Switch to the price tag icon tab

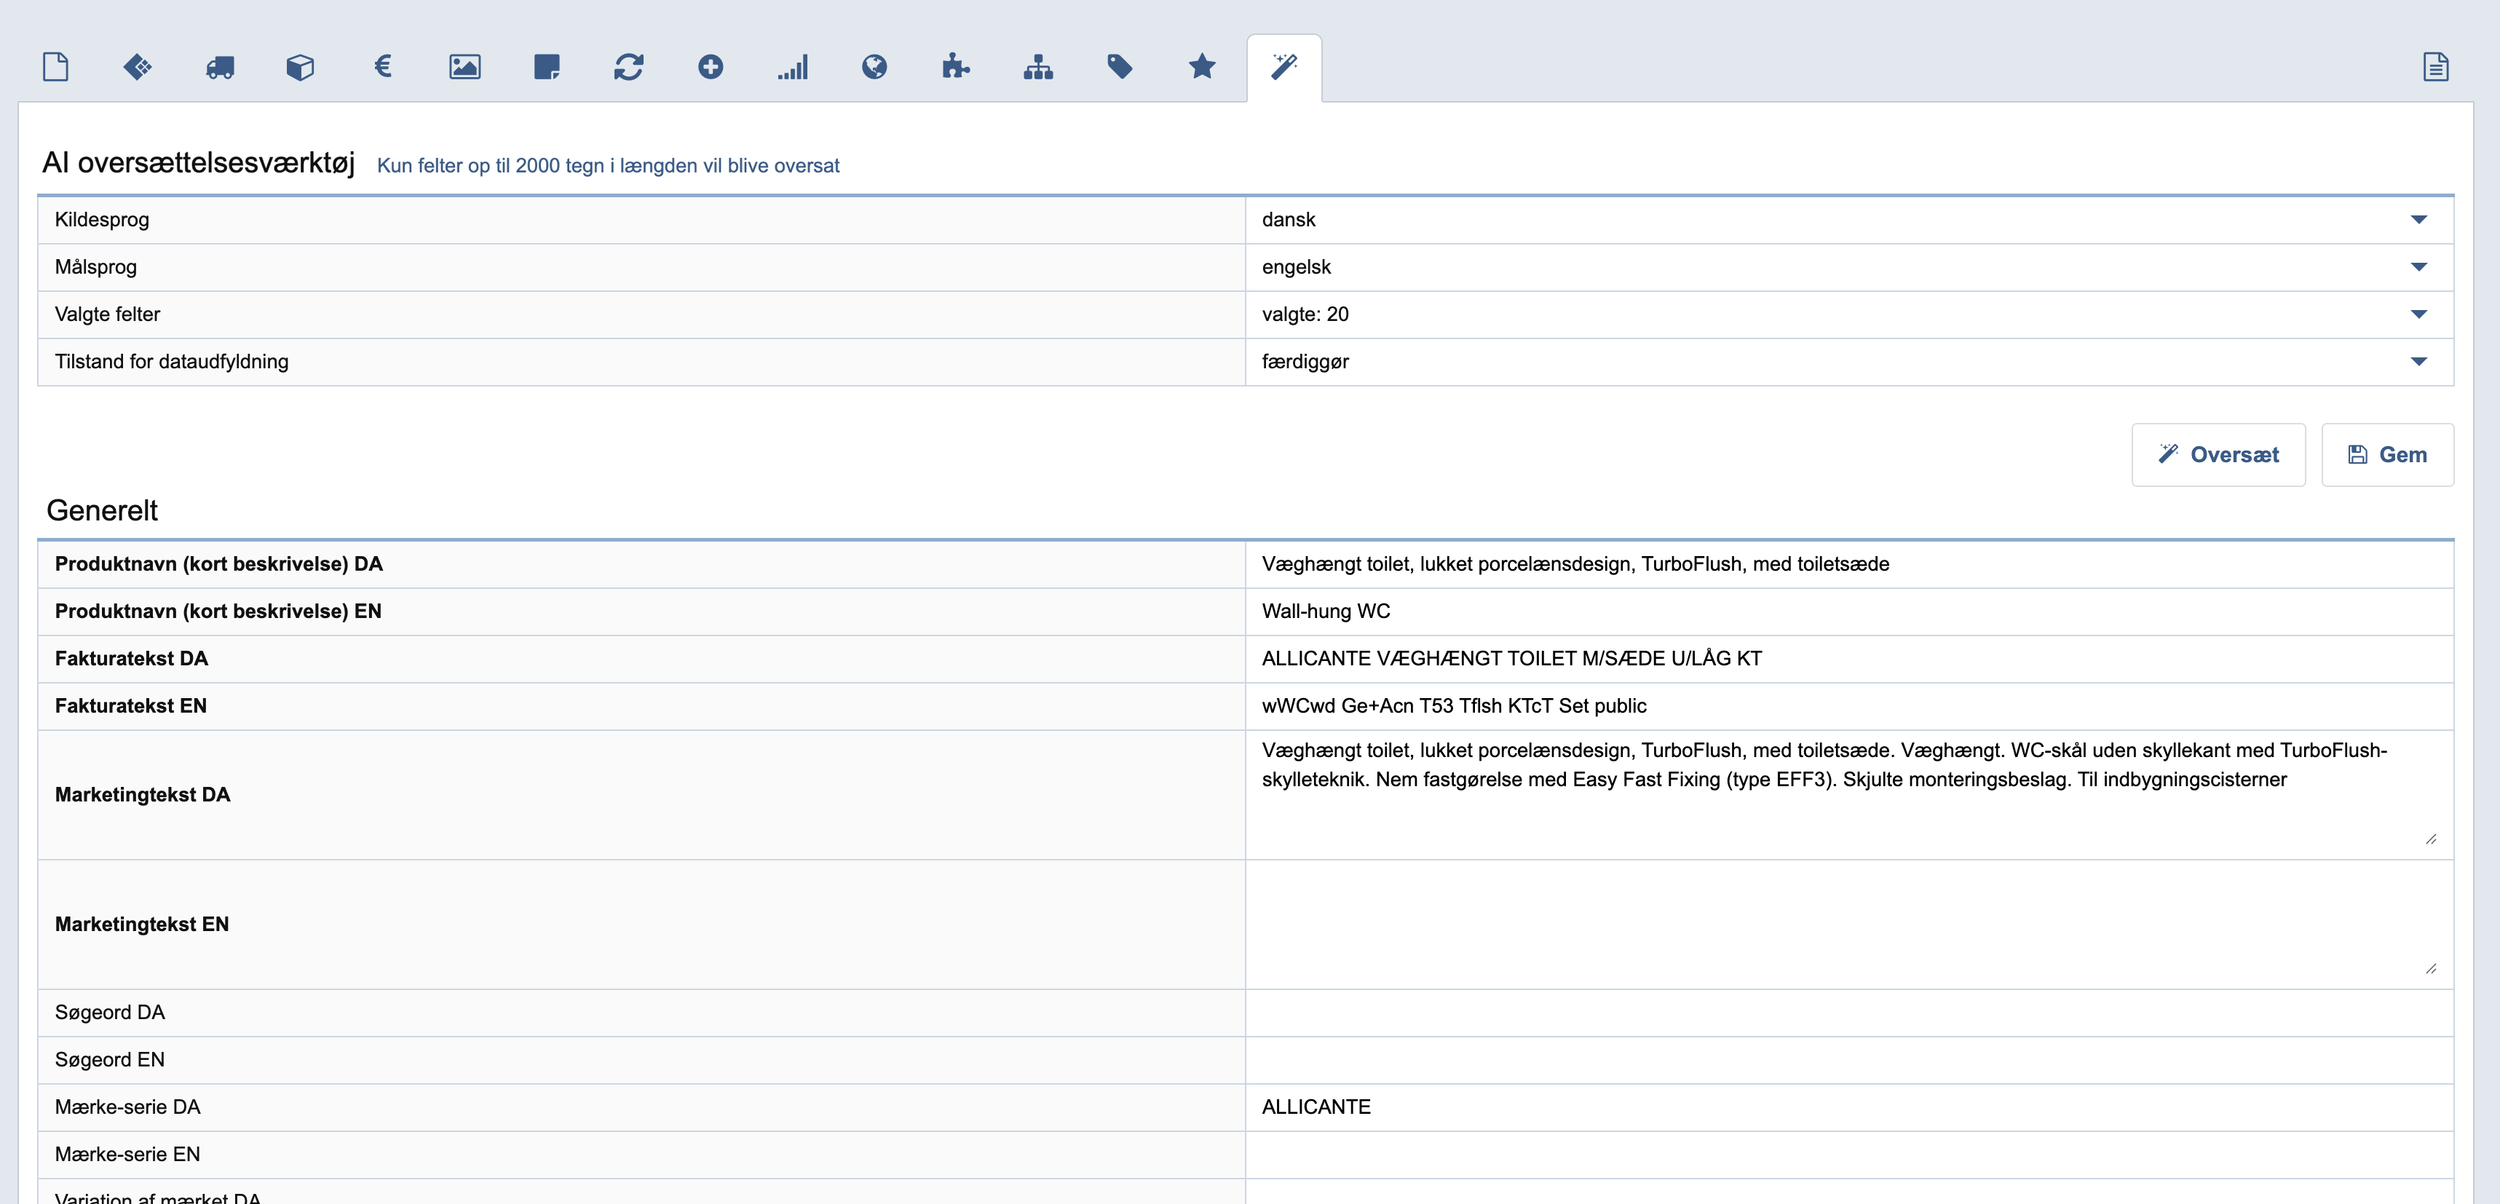click(x=1120, y=67)
